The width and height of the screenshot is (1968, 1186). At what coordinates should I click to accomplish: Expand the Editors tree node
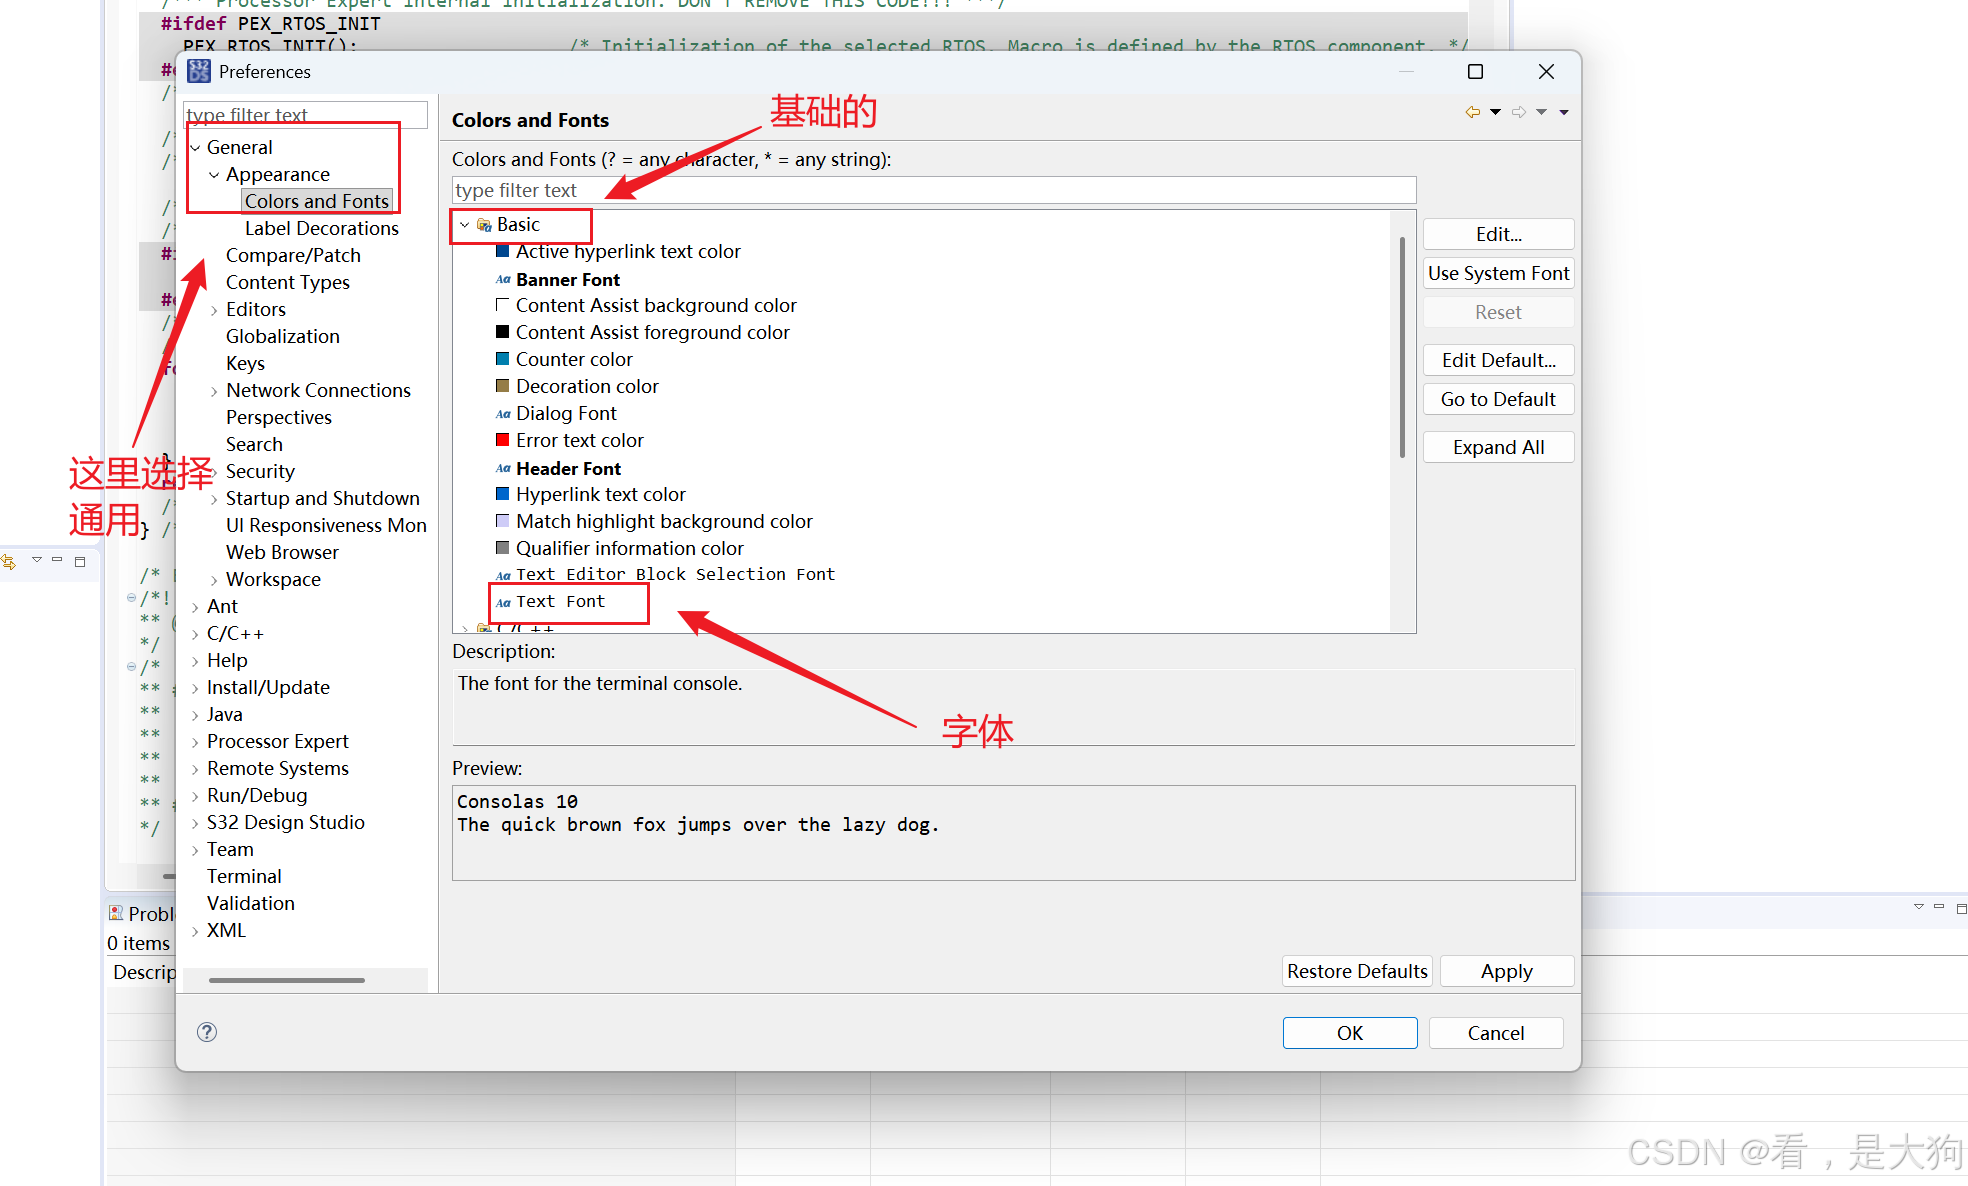pos(214,310)
